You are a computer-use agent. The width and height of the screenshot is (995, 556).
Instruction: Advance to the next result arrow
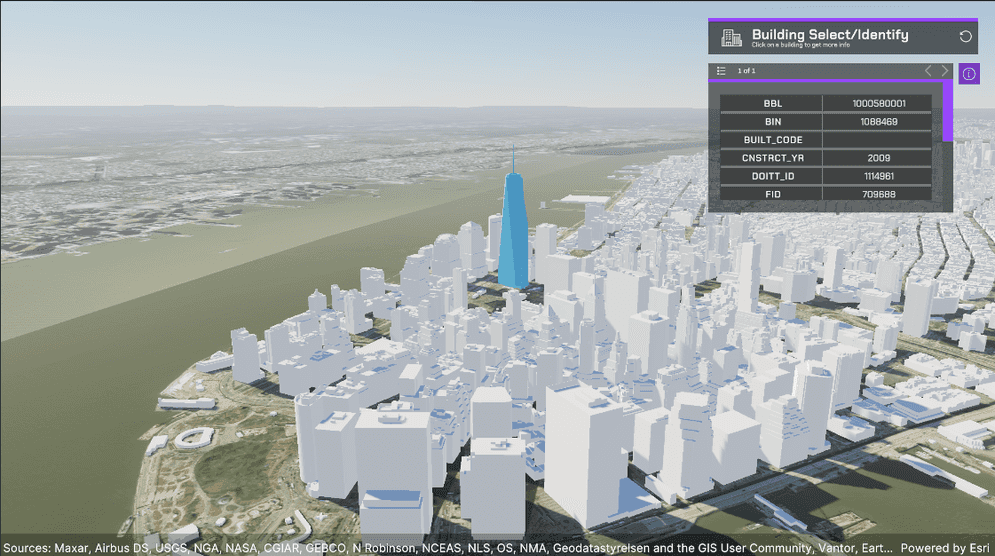click(945, 71)
